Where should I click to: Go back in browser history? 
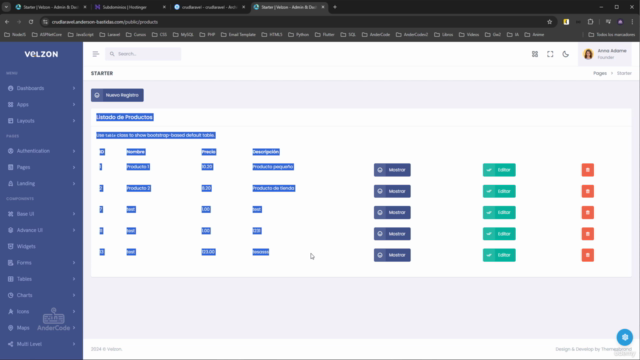pos(7,22)
